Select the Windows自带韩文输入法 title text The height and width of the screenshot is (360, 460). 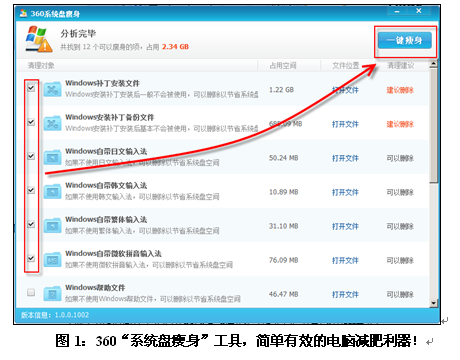106,185
